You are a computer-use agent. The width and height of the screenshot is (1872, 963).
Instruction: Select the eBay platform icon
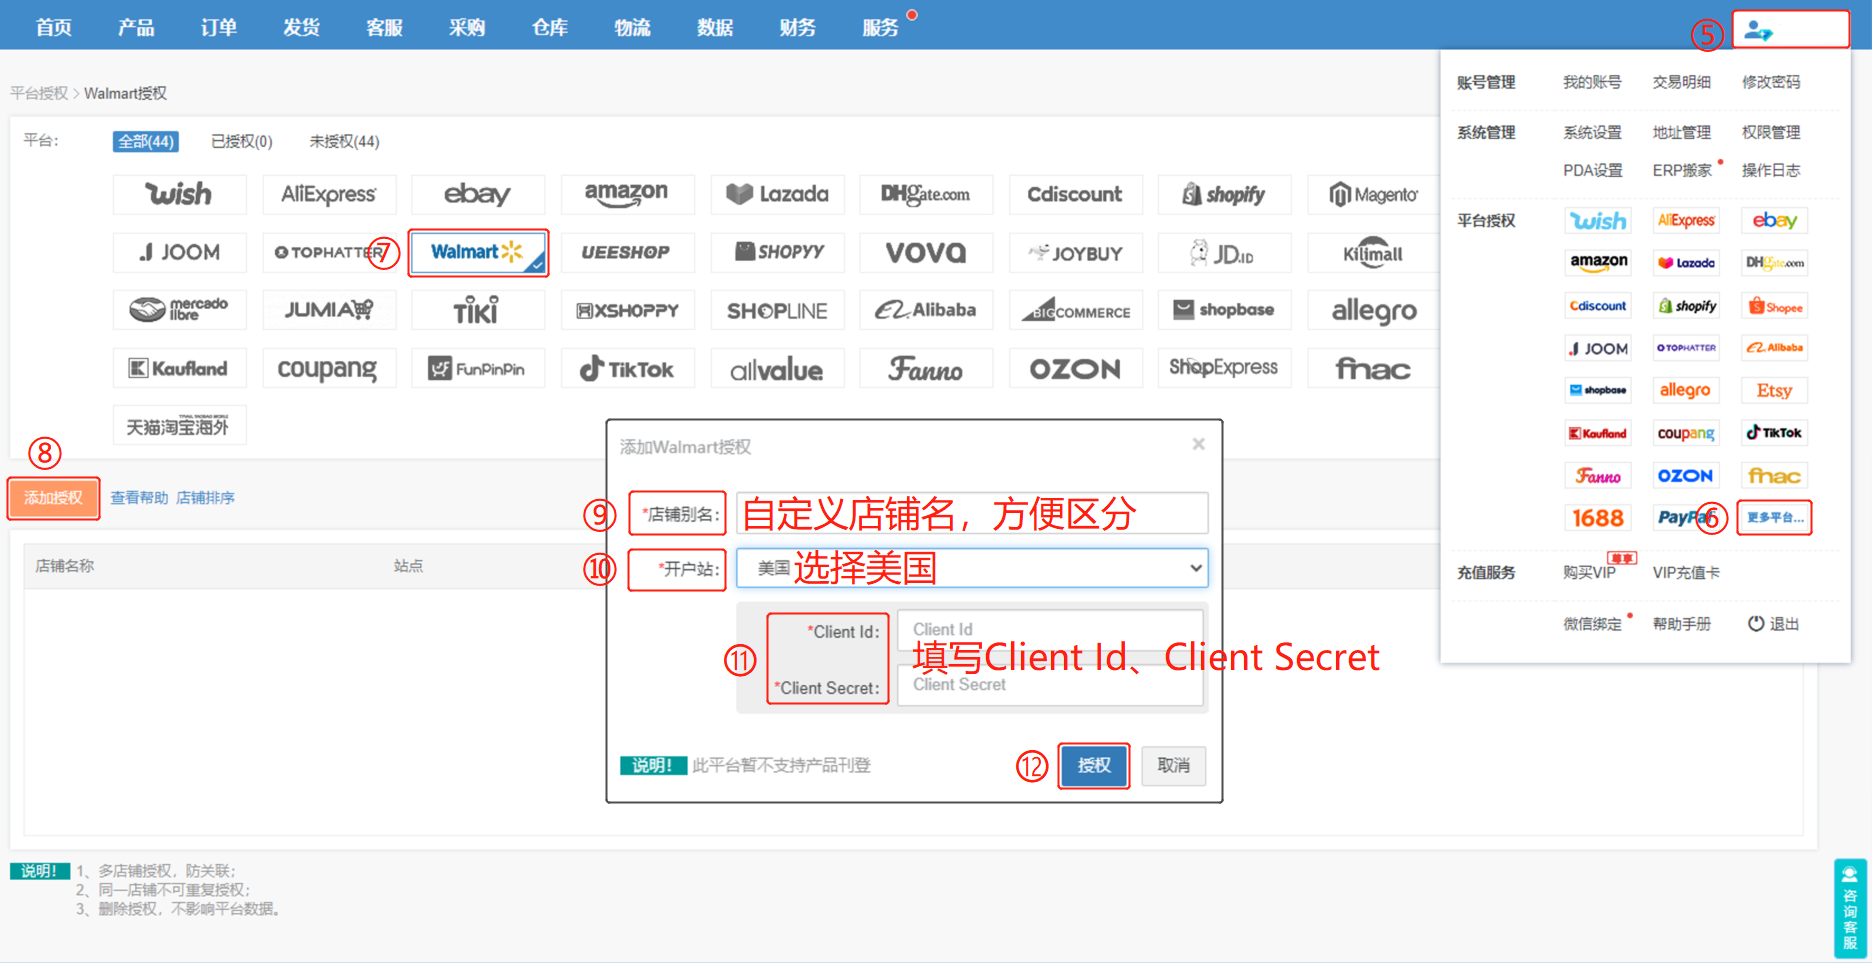[478, 194]
